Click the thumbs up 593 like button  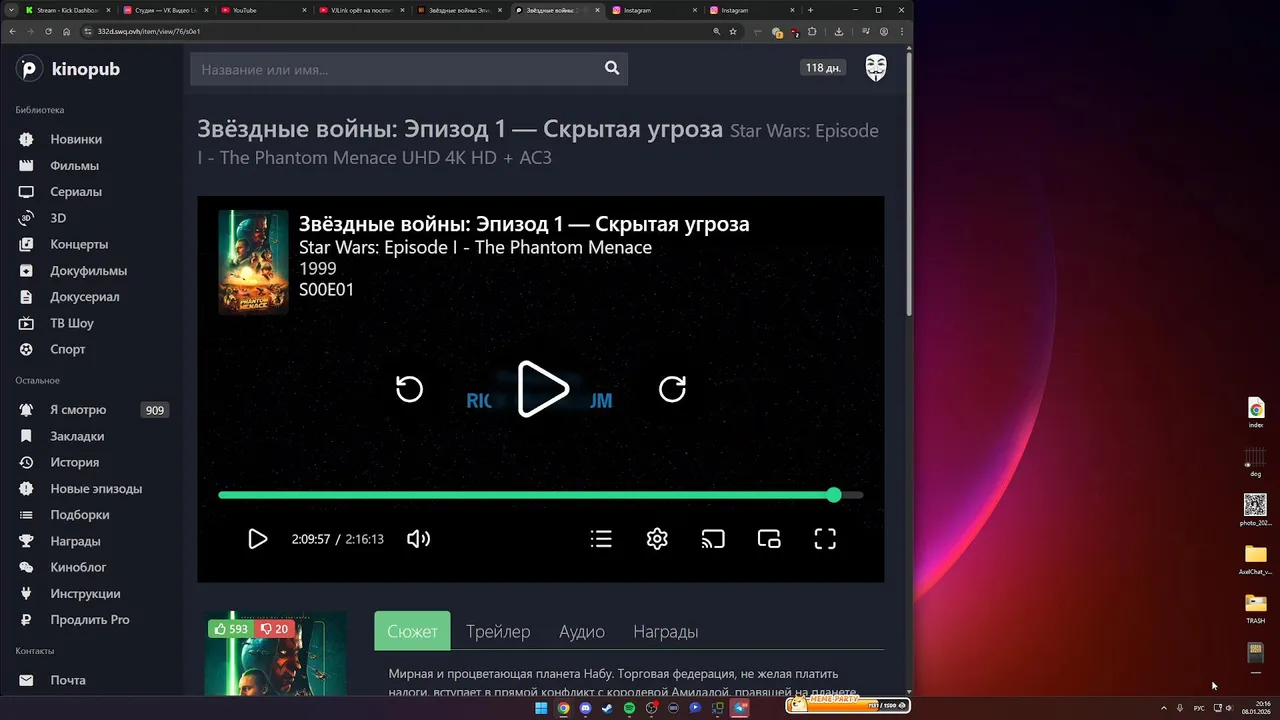pyautogui.click(x=230, y=629)
